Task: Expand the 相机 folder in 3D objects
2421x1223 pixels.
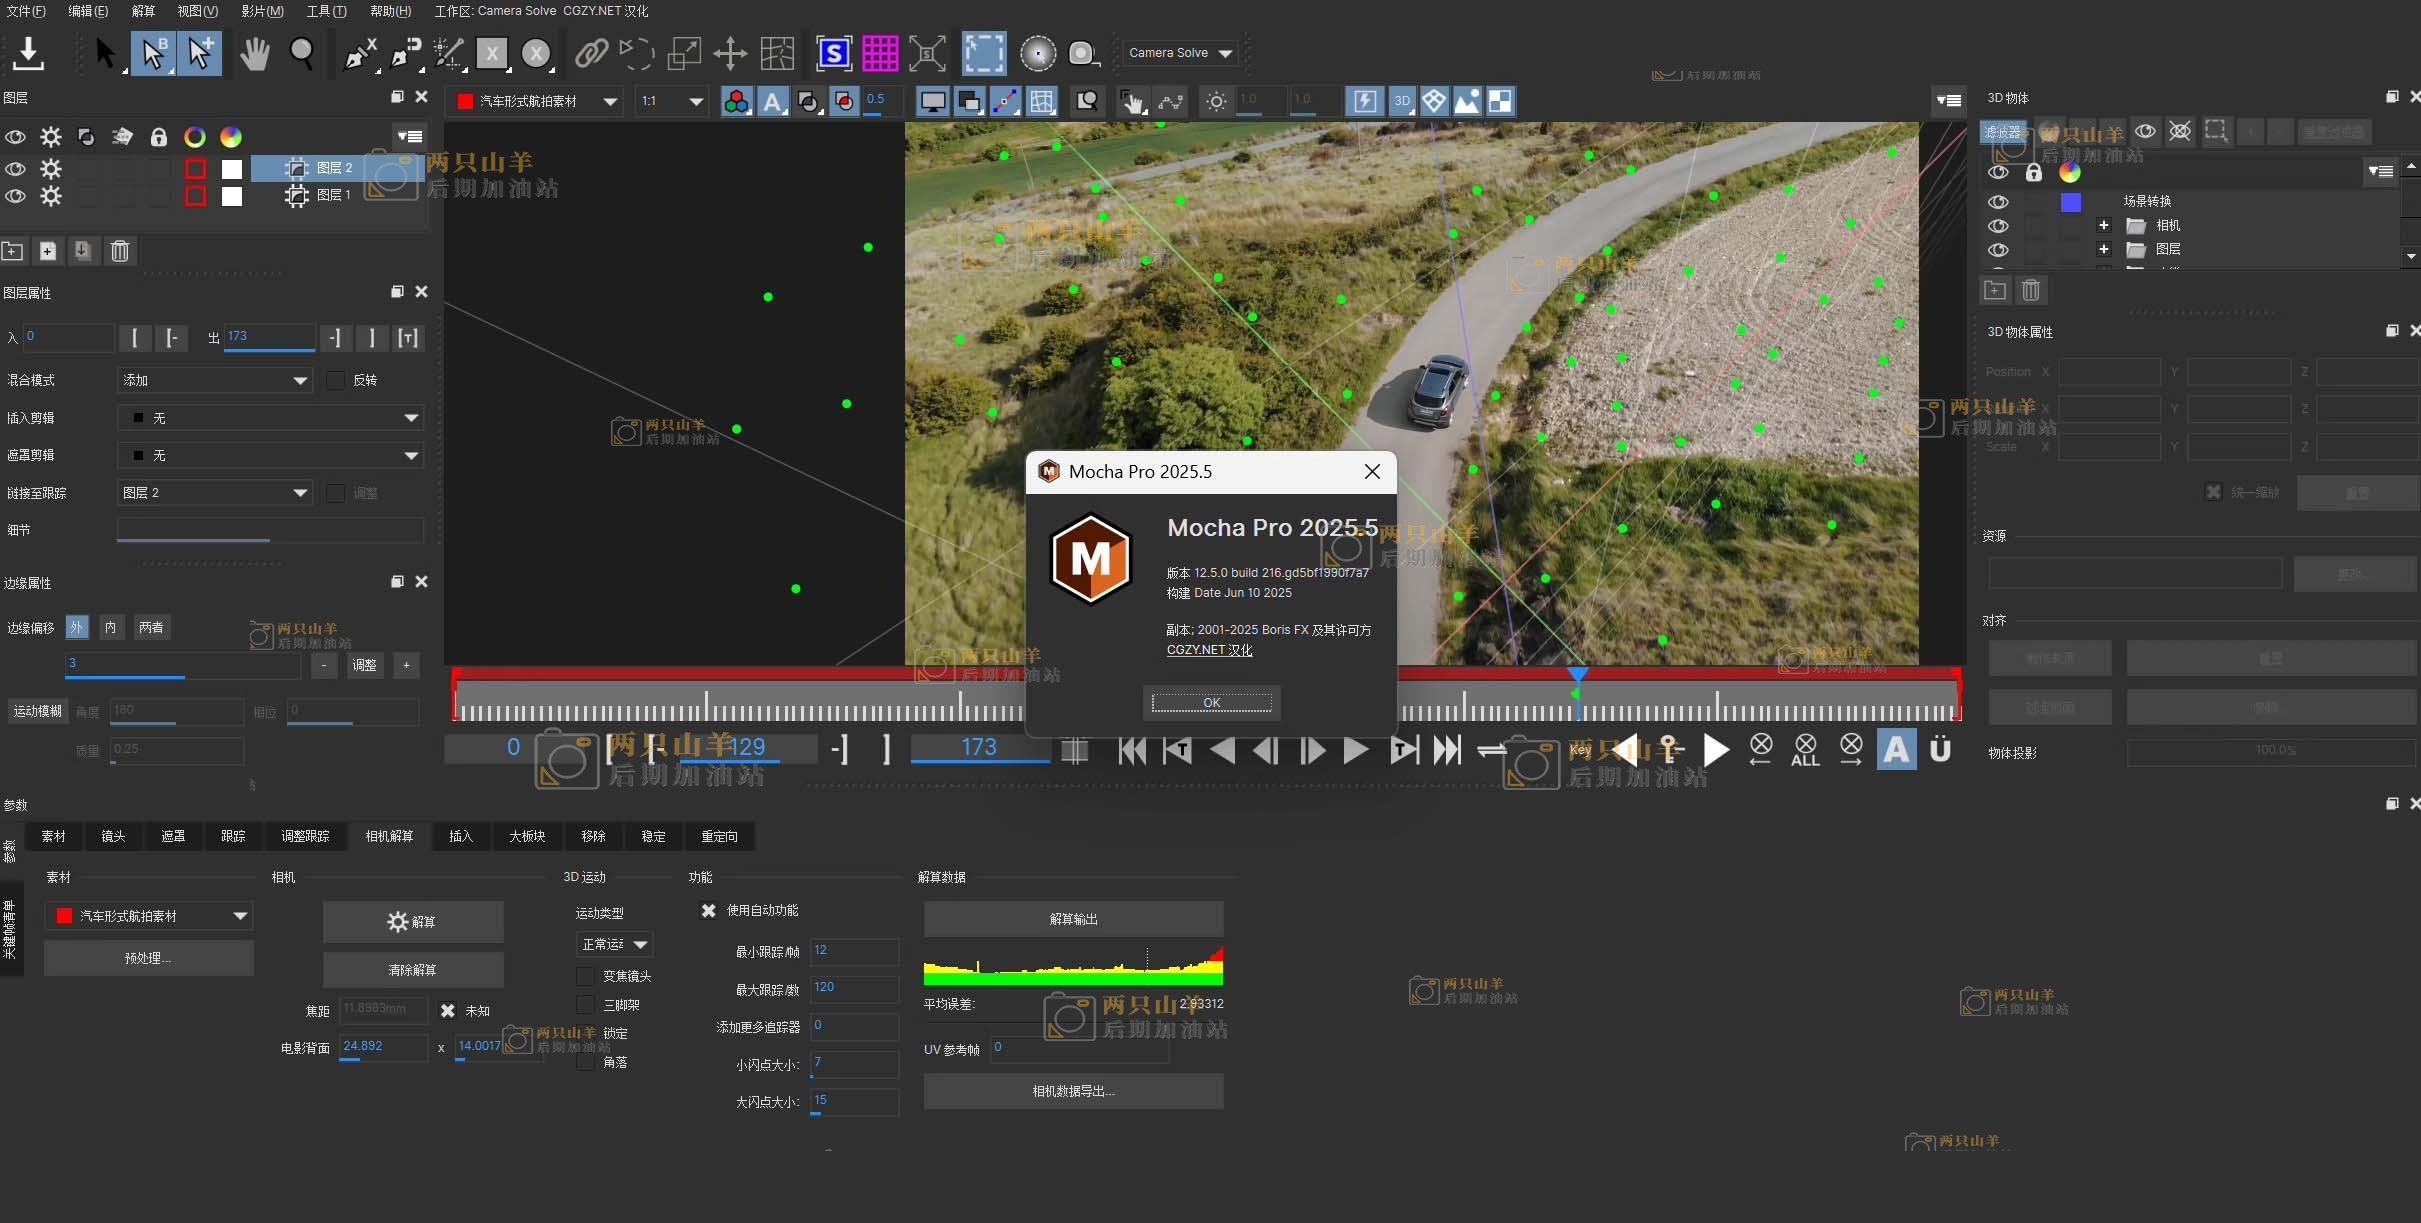Action: [2104, 225]
